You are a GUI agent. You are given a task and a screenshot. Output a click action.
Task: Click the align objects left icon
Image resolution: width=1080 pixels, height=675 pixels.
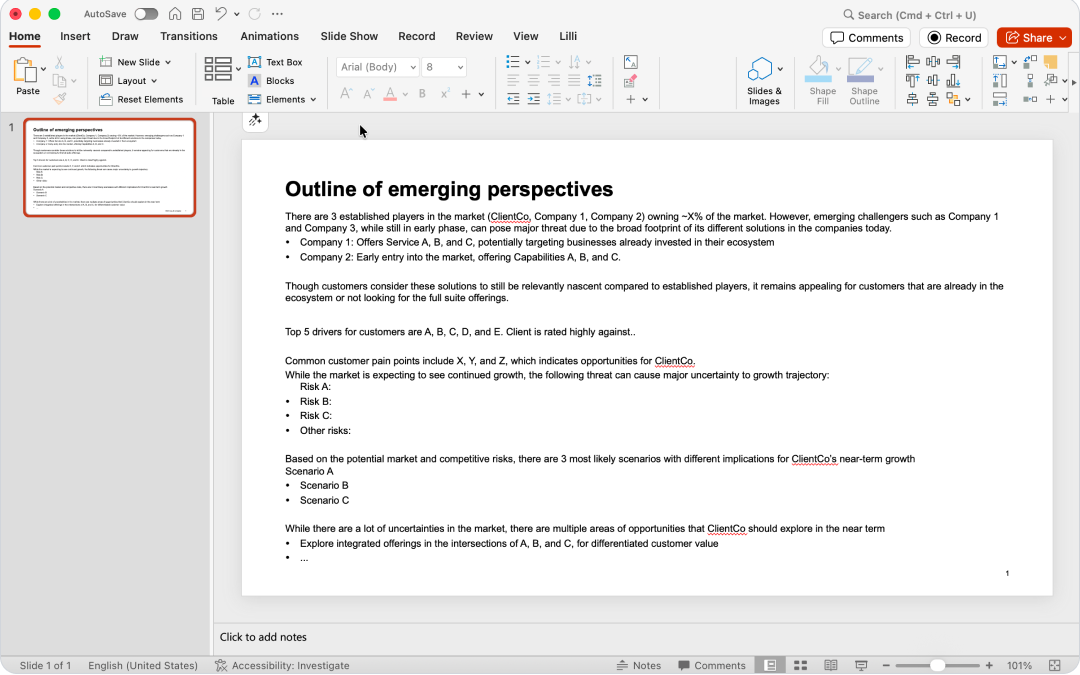[913, 62]
